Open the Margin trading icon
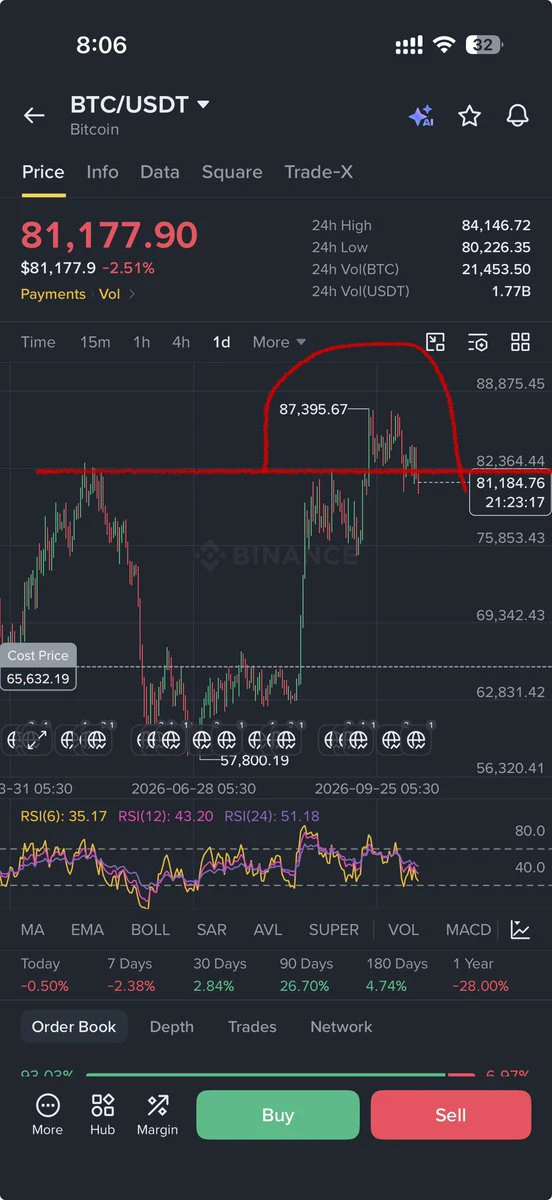 click(157, 1115)
